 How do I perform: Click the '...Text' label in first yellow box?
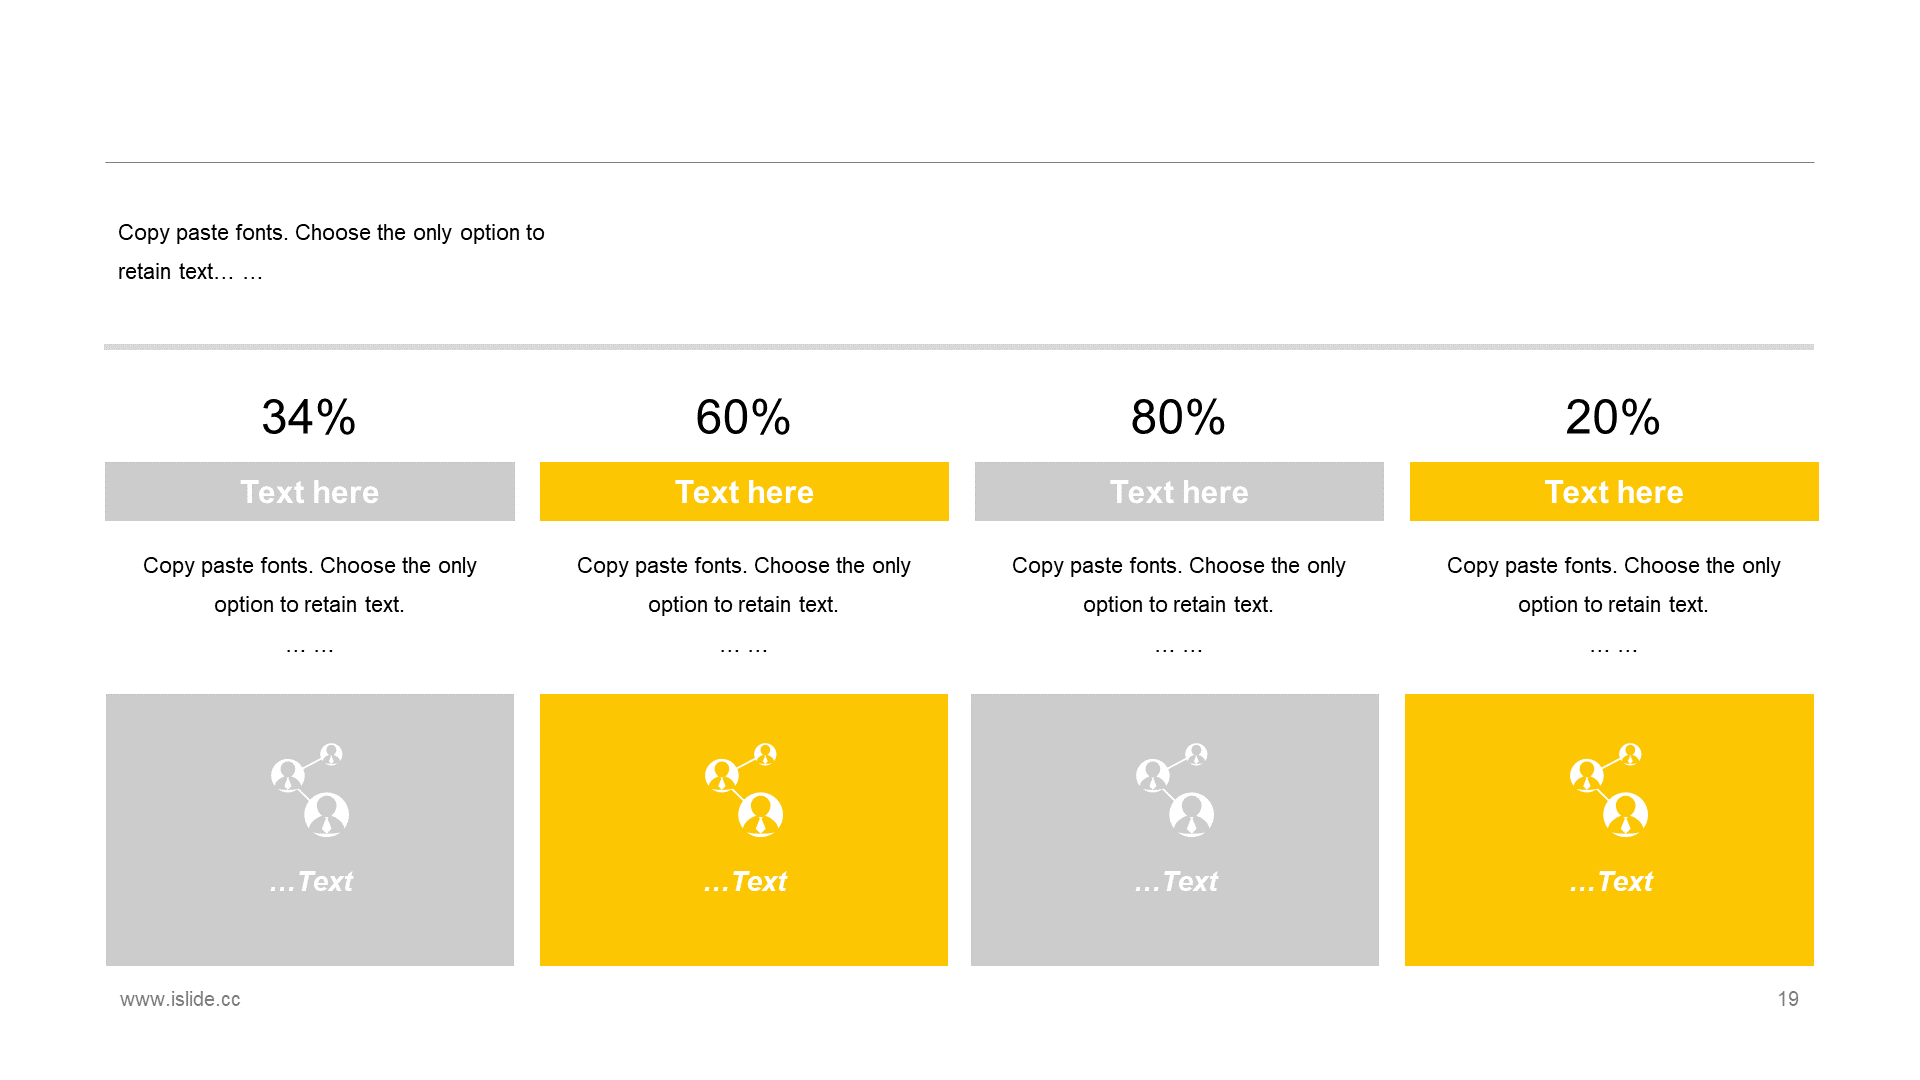tap(745, 881)
